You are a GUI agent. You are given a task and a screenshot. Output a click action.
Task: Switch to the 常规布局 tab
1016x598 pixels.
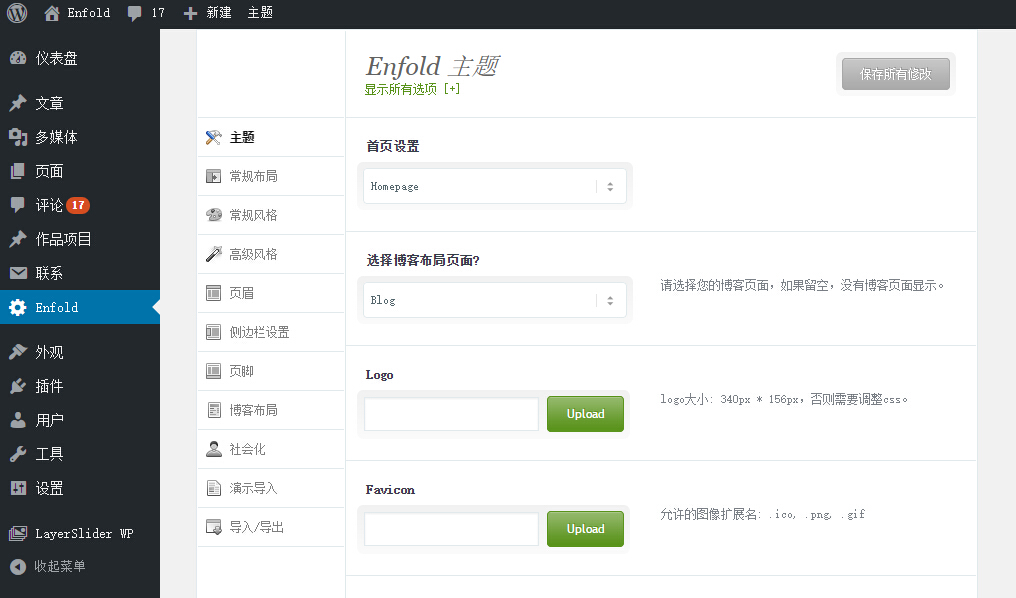[x=253, y=176]
